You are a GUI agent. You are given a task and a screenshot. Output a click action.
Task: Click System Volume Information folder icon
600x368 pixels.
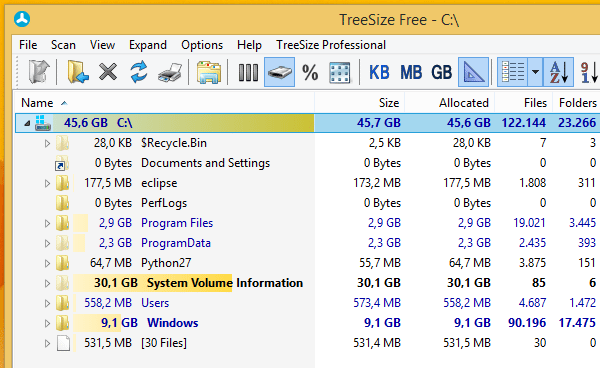click(x=62, y=283)
